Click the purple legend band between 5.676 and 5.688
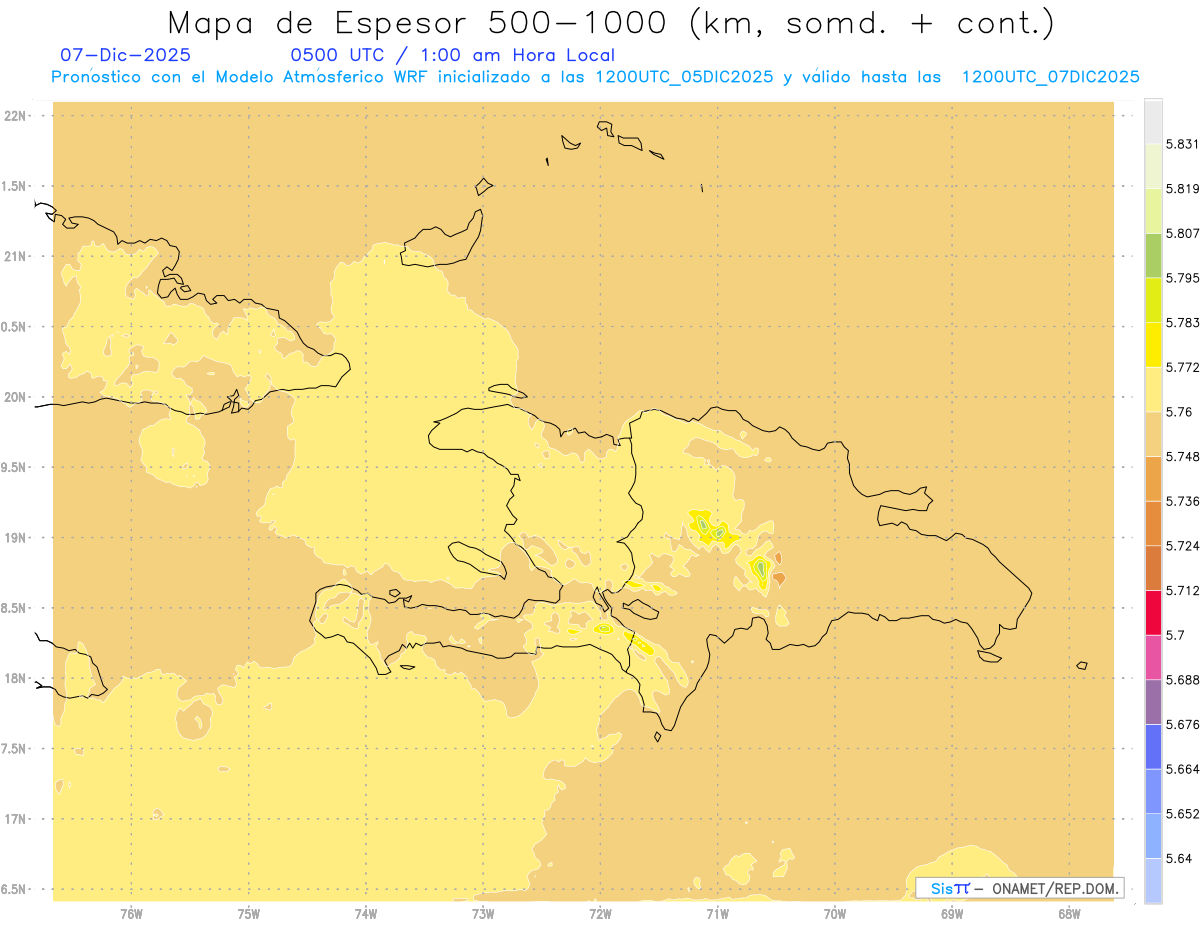Image resolution: width=1200 pixels, height=927 pixels. pyautogui.click(x=1153, y=701)
